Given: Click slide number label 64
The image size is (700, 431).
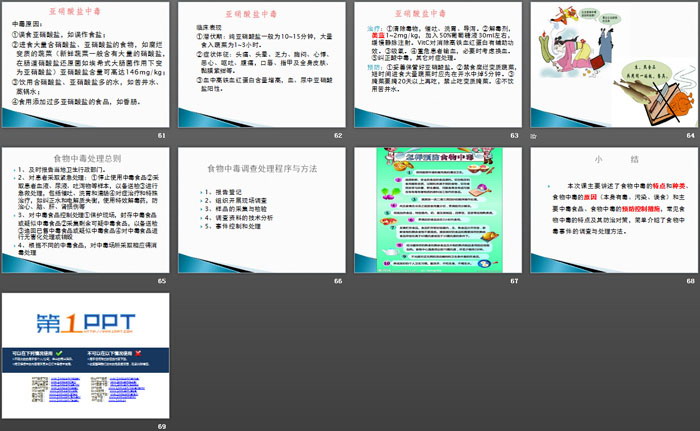Looking at the screenshot, I should pos(691,135).
